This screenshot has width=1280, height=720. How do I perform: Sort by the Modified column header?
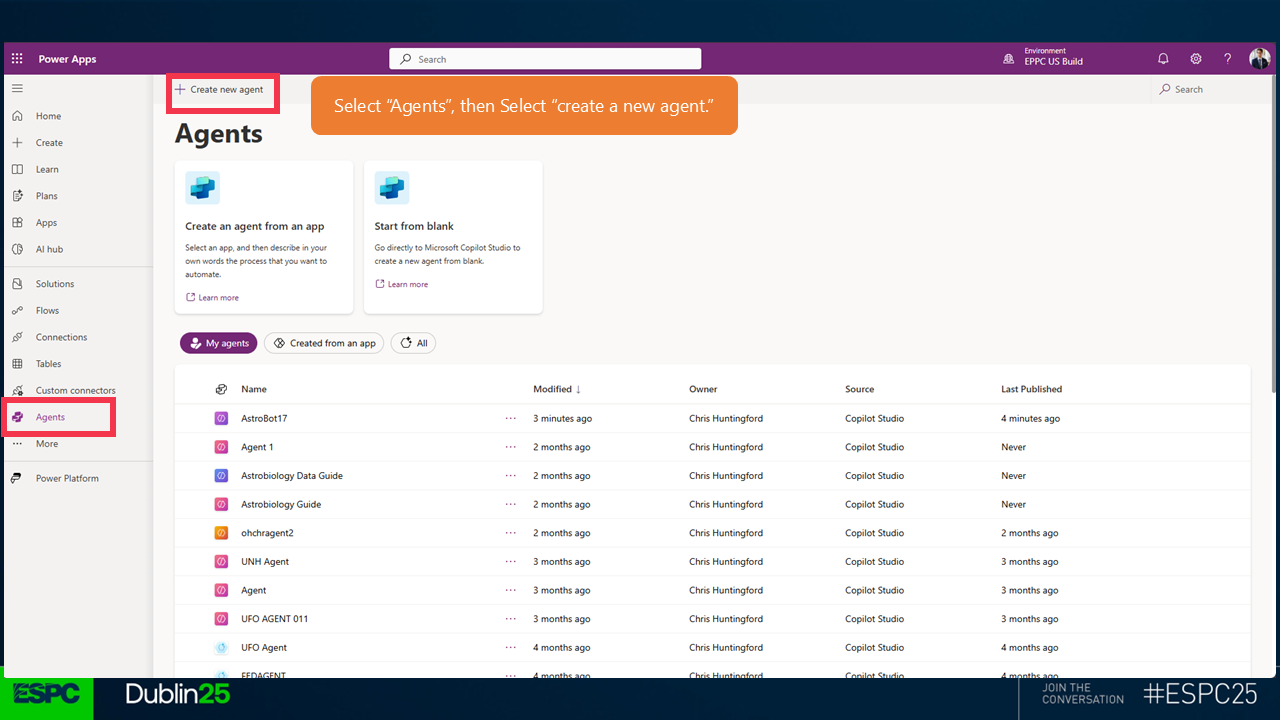pyautogui.click(x=556, y=389)
